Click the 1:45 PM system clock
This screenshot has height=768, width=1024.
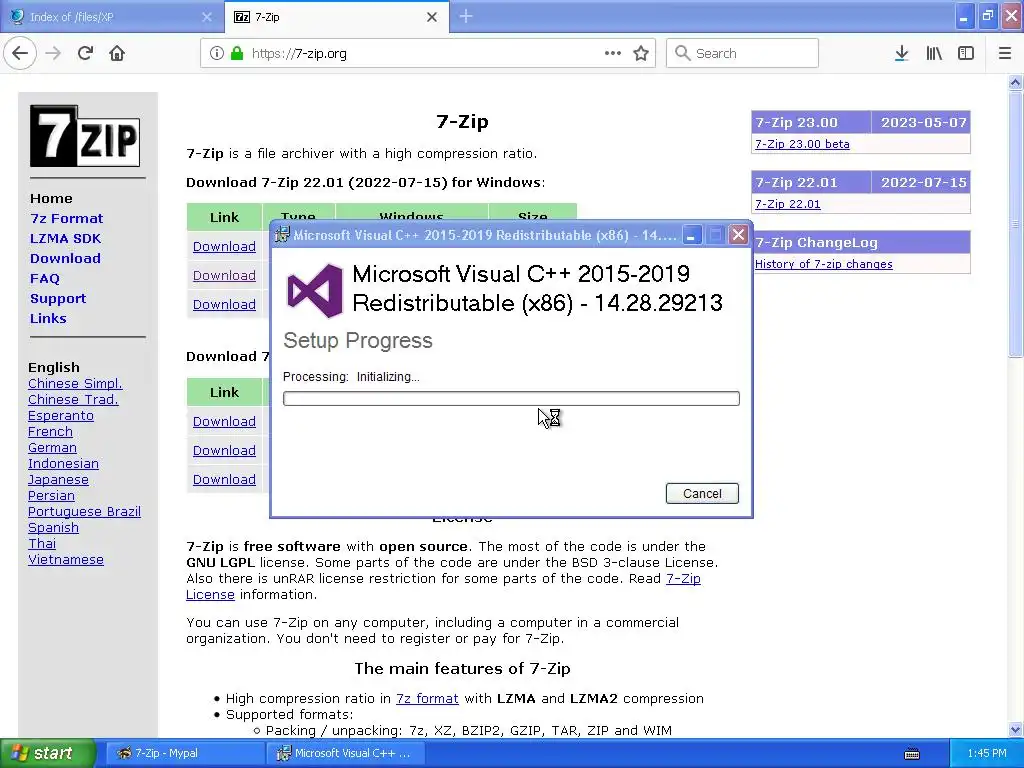coord(987,754)
